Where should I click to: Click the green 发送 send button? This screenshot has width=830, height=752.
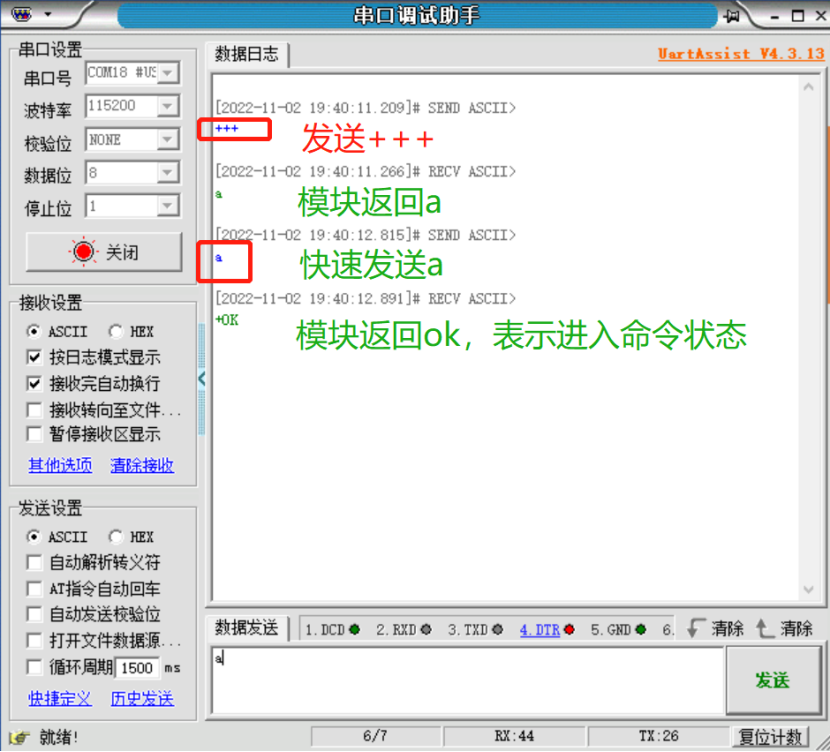(x=773, y=680)
